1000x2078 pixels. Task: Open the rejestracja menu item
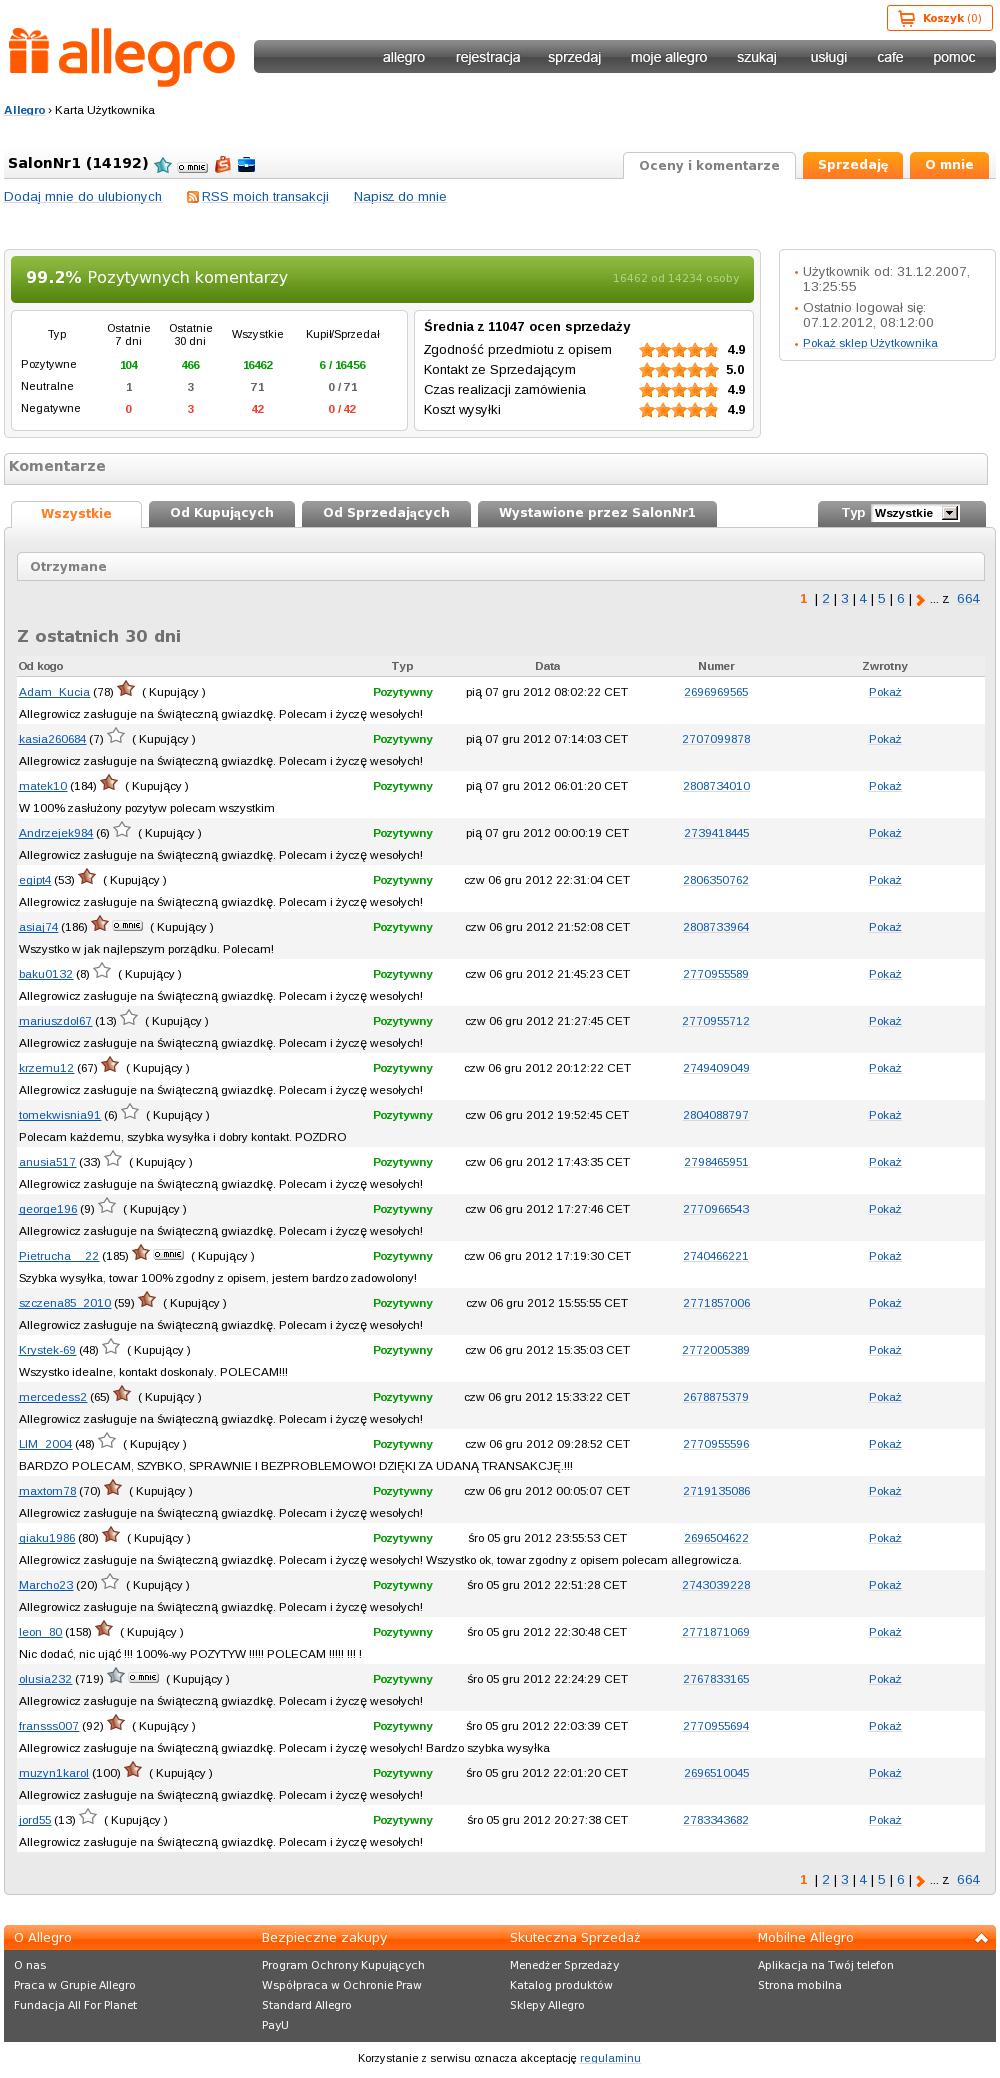tap(488, 57)
